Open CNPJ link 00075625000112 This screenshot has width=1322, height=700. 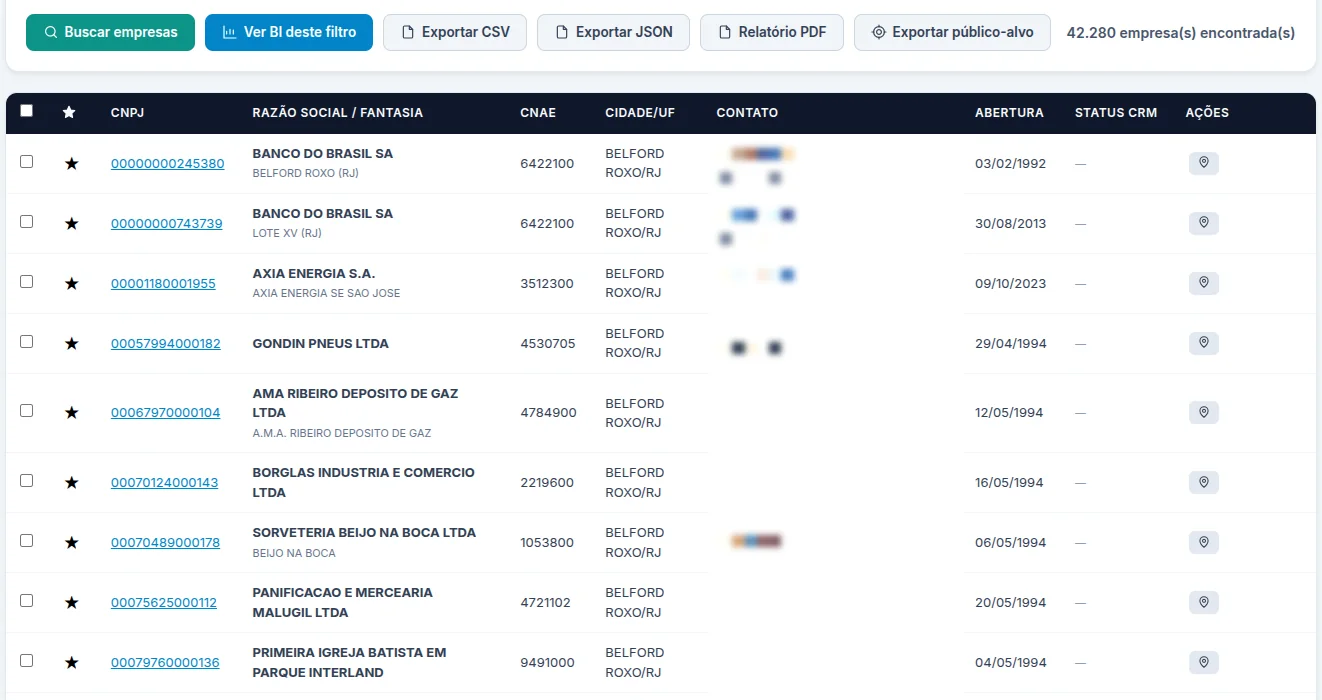click(x=163, y=602)
